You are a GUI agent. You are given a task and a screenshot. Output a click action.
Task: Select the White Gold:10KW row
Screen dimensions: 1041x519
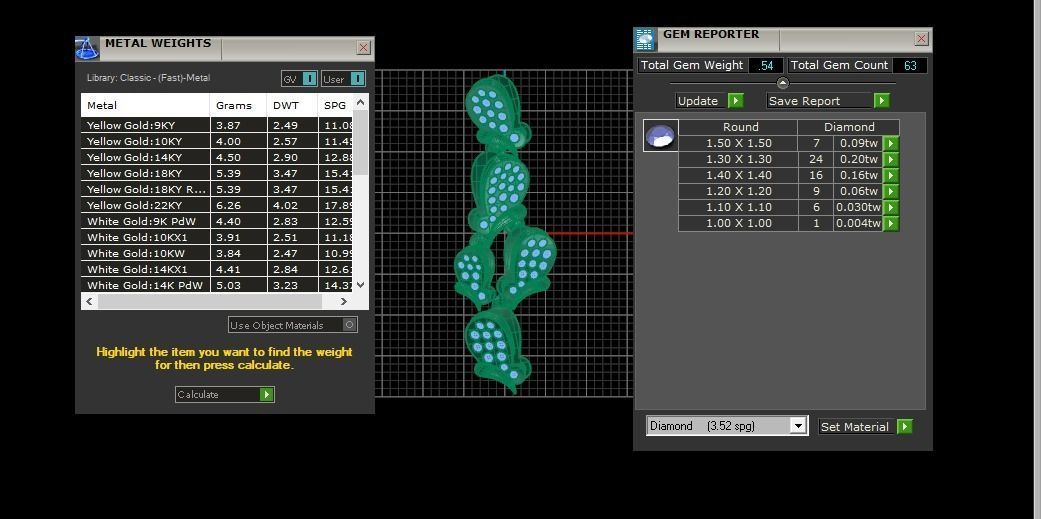pyautogui.click(x=216, y=253)
